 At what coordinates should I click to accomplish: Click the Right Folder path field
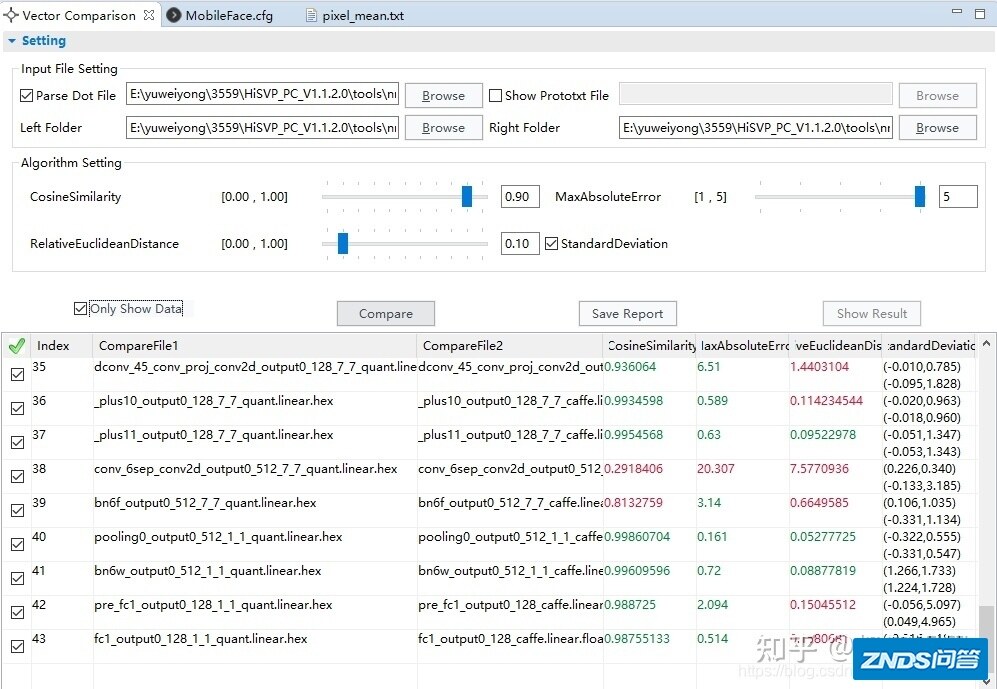click(x=755, y=127)
